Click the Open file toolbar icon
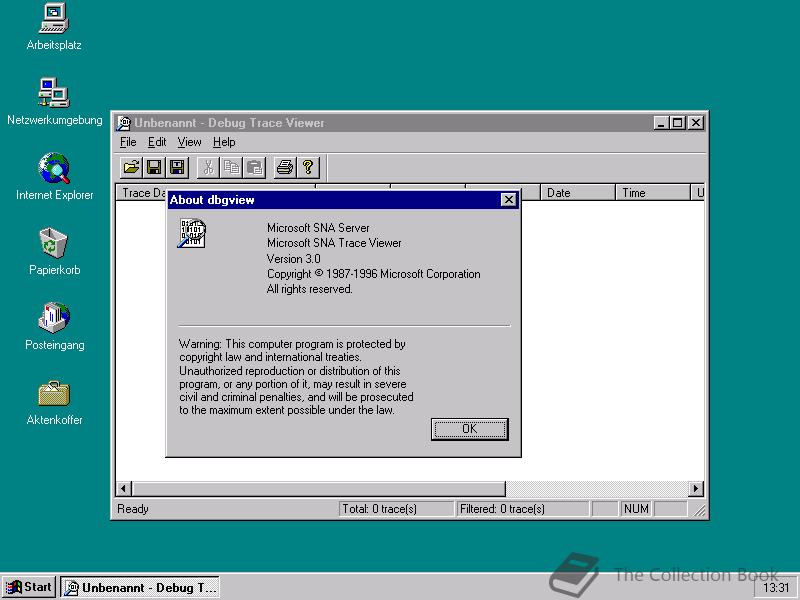The width and height of the screenshot is (800, 600). point(132,167)
